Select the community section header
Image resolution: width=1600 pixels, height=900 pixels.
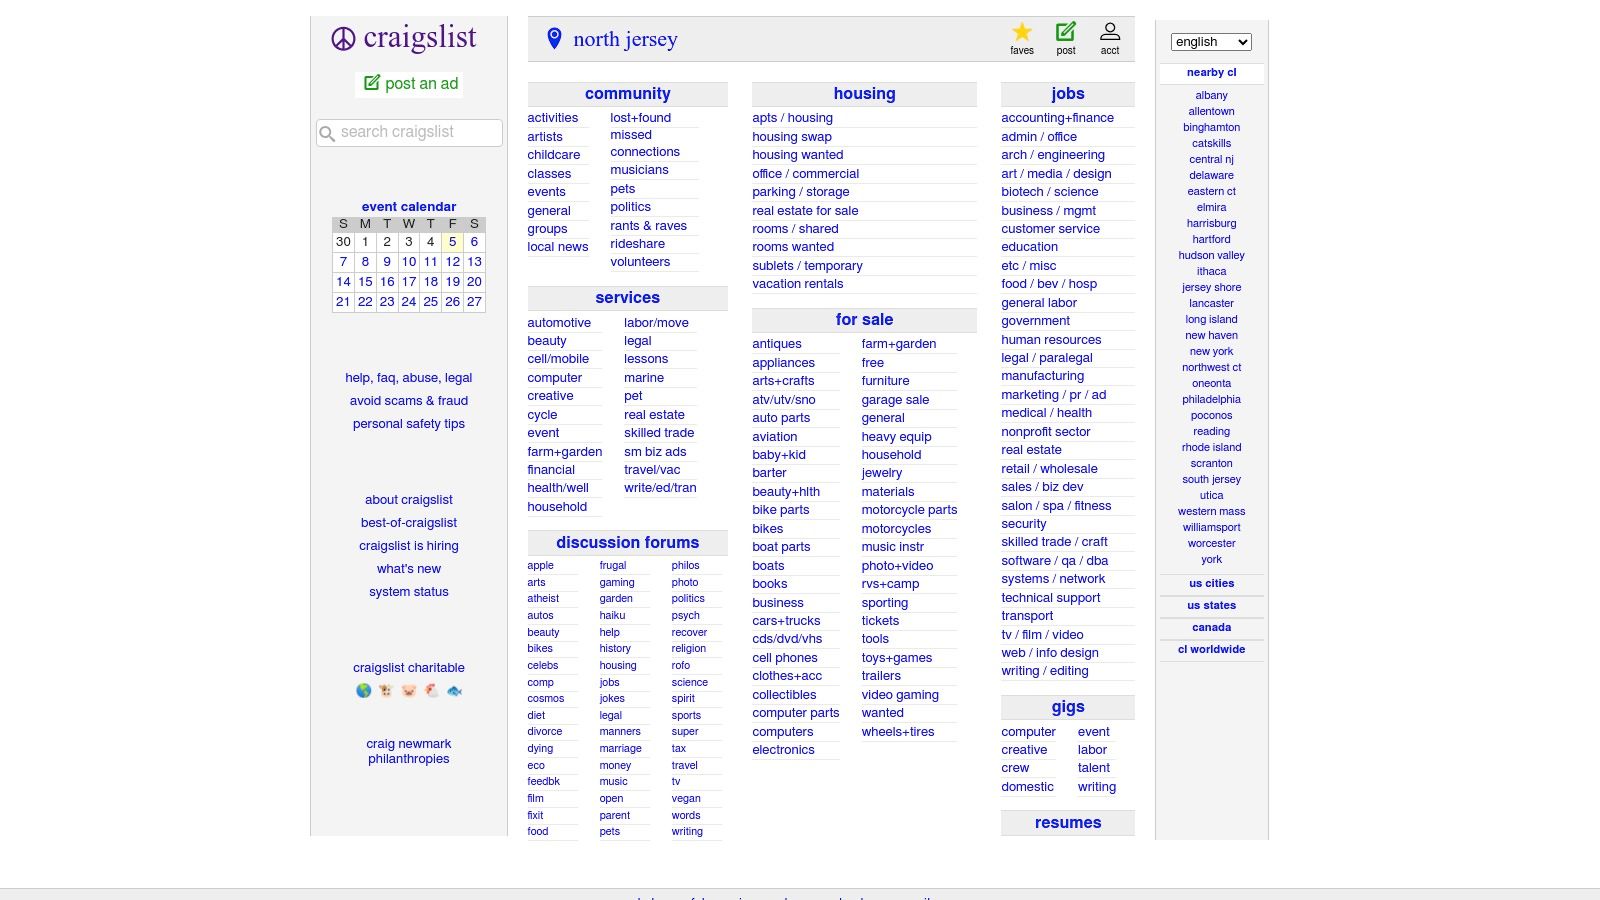[627, 93]
